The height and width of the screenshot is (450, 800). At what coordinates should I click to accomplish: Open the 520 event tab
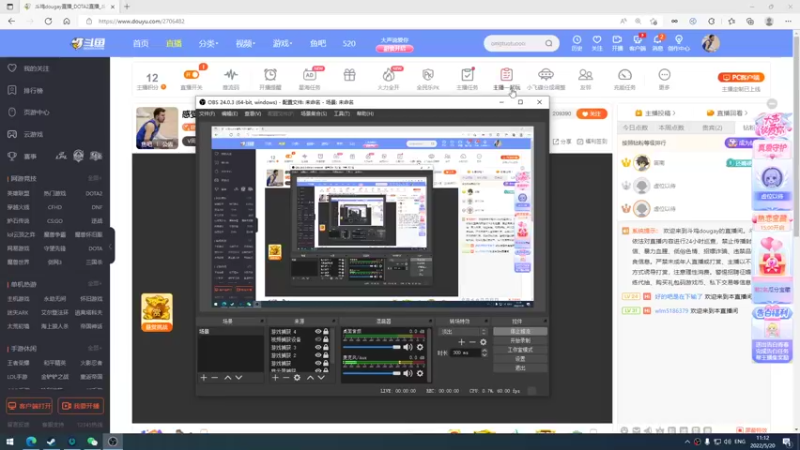click(349, 43)
